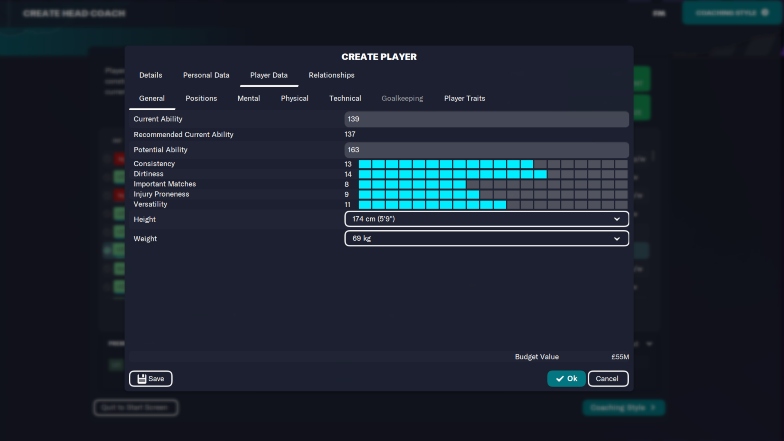Click the Dirtiness value 14

348,174
